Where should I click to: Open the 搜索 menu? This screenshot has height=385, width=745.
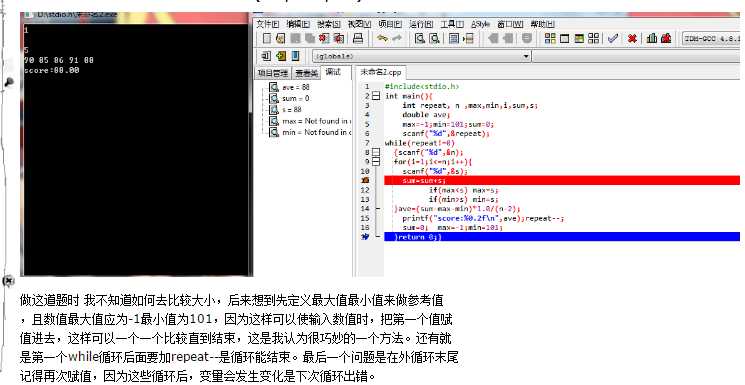[x=329, y=24]
